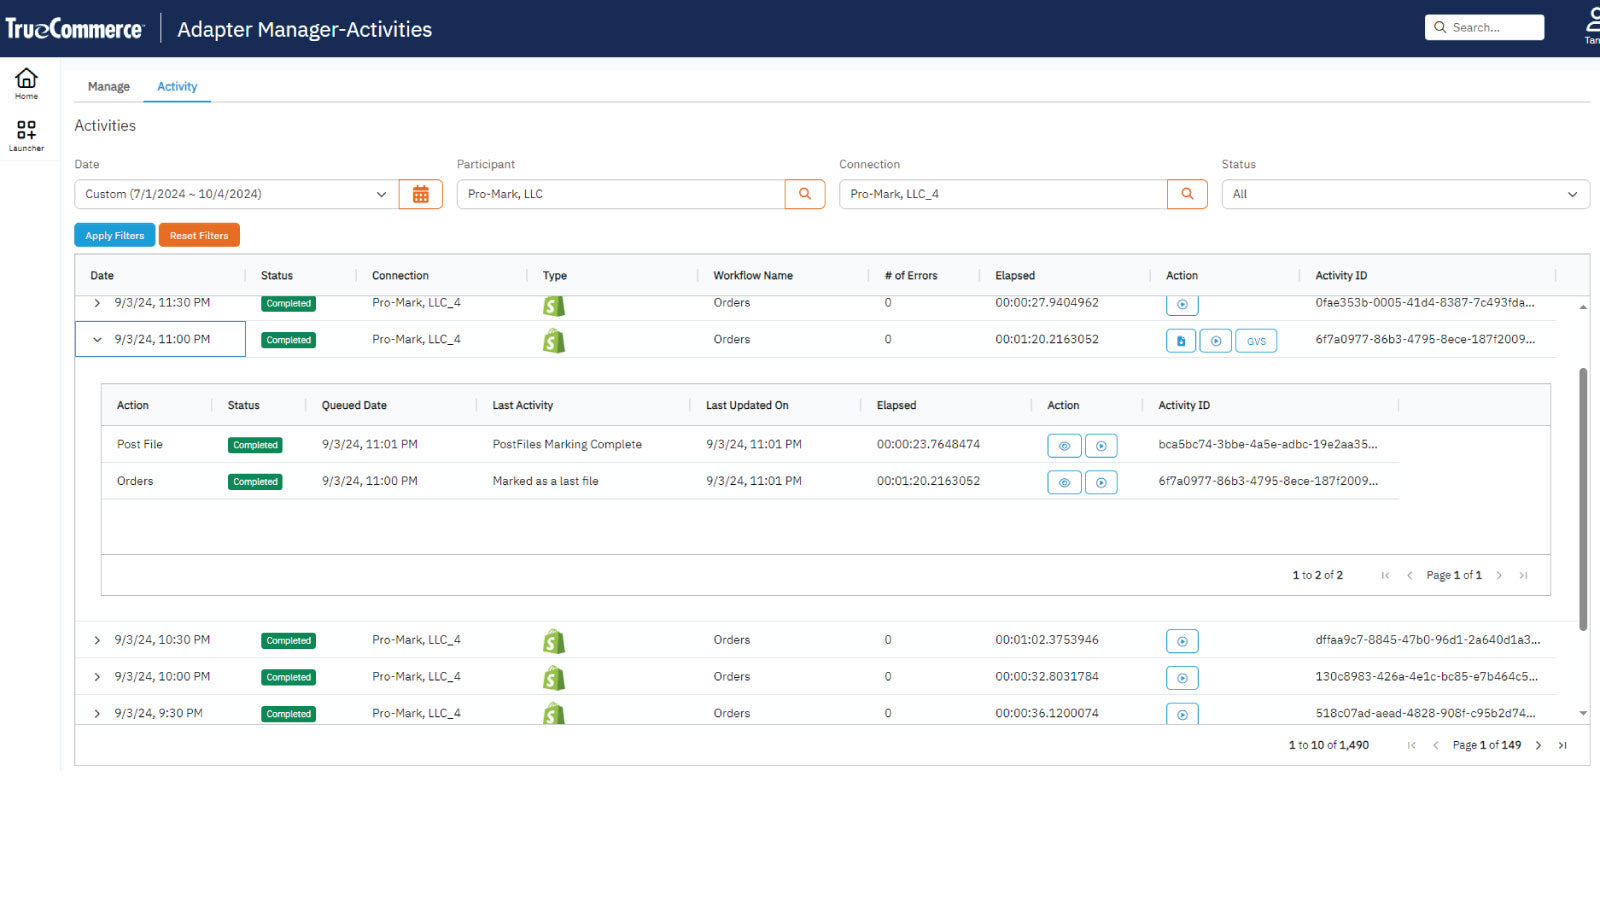Sort by the Status column header
Image resolution: width=1600 pixels, height=900 pixels.
point(277,275)
